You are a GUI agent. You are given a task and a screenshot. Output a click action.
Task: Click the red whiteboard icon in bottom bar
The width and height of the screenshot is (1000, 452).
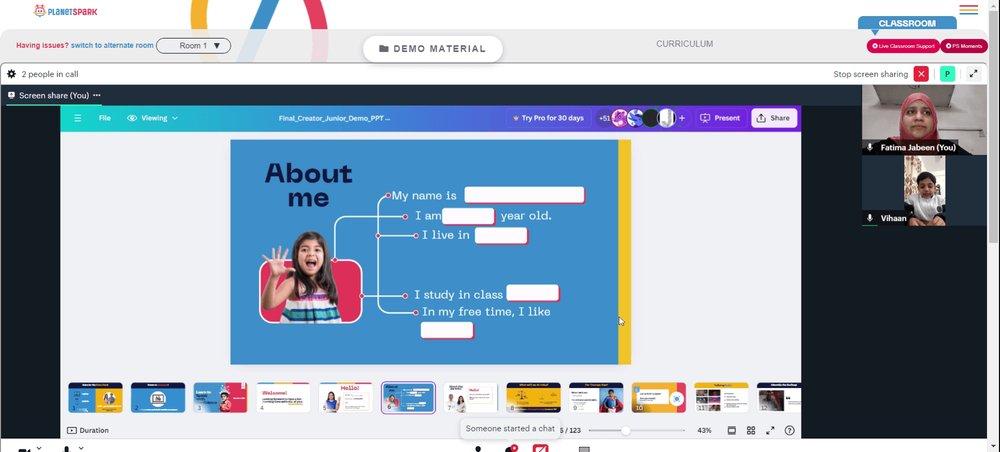[x=540, y=448]
